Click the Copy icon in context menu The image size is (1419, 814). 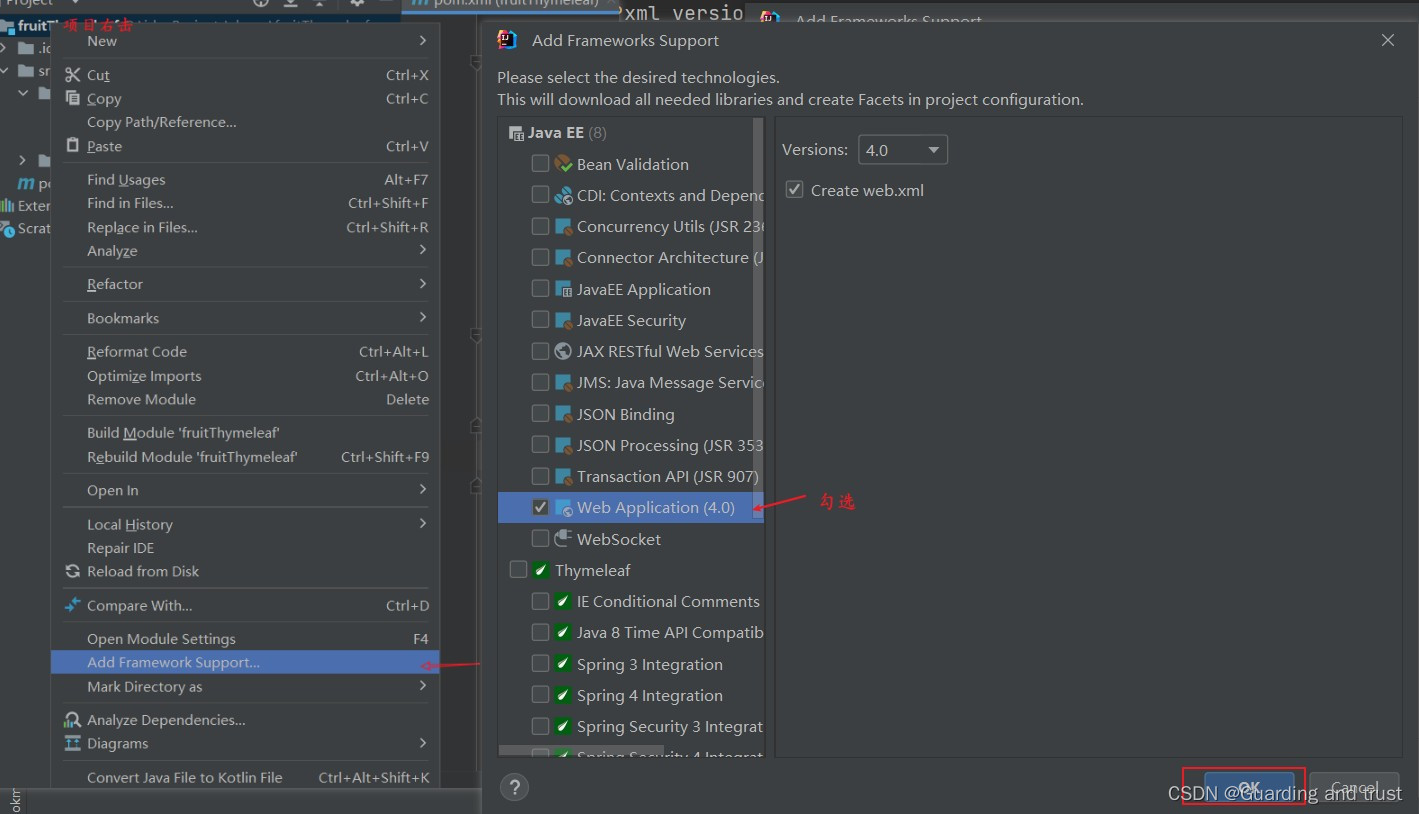(72, 98)
